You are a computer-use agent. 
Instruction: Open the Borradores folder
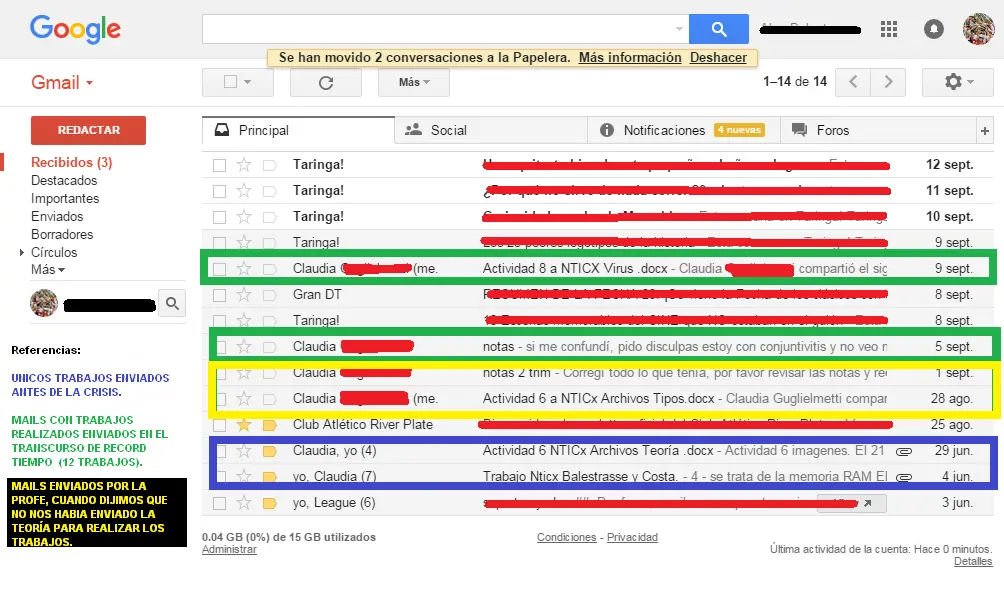tap(62, 234)
